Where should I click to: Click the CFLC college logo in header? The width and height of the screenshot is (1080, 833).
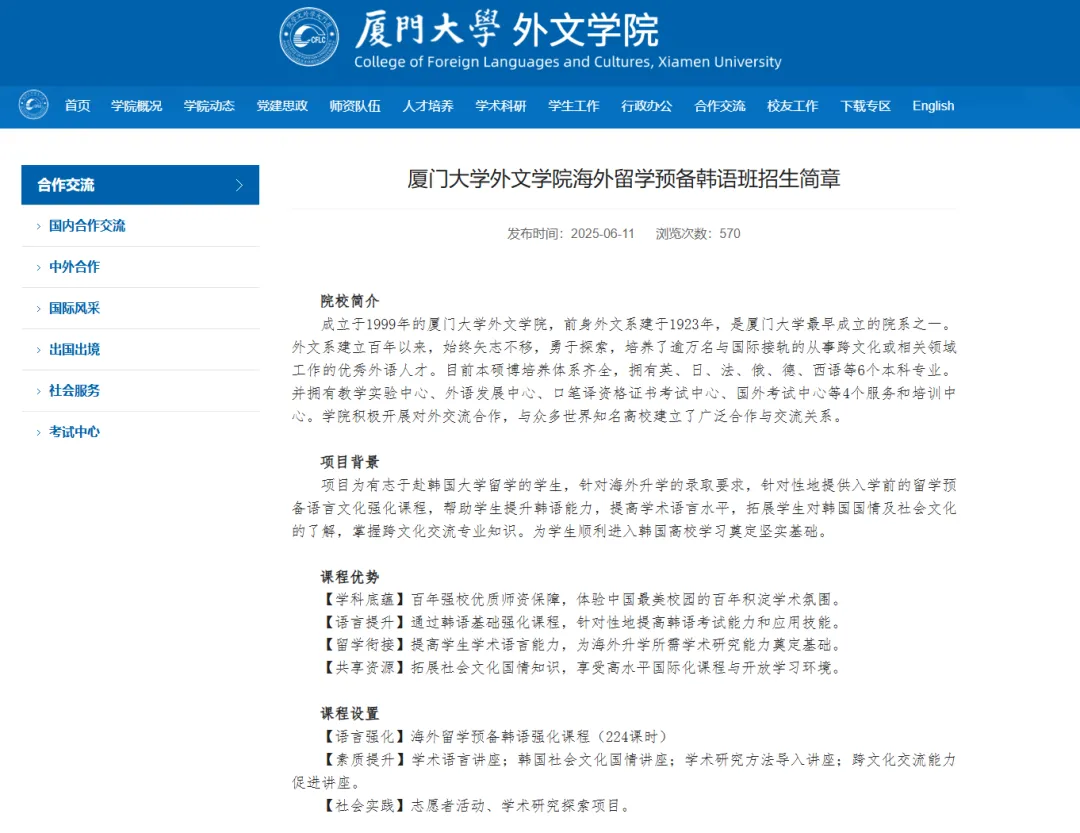[x=309, y=37]
